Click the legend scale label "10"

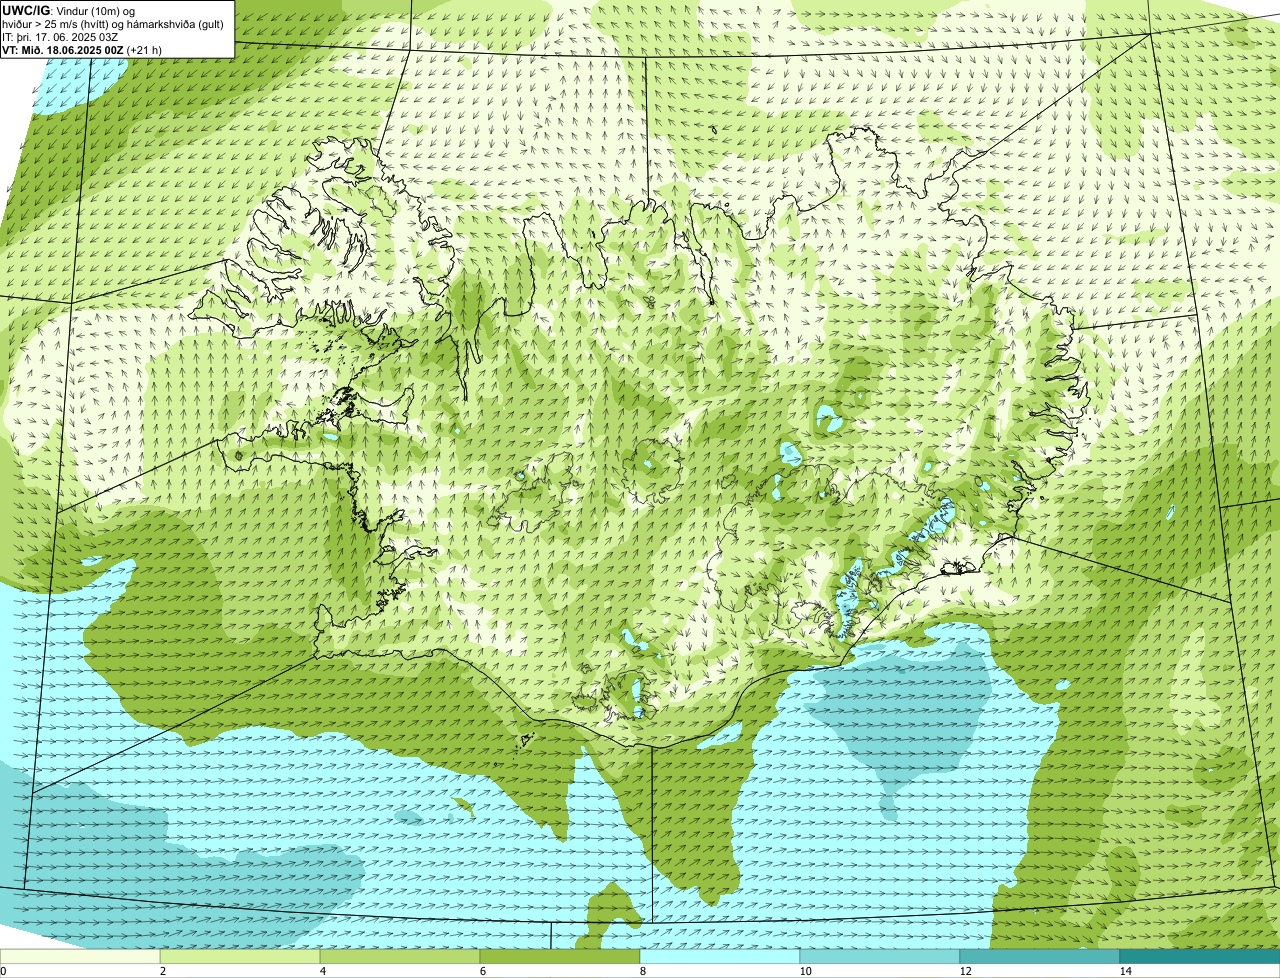coord(805,971)
